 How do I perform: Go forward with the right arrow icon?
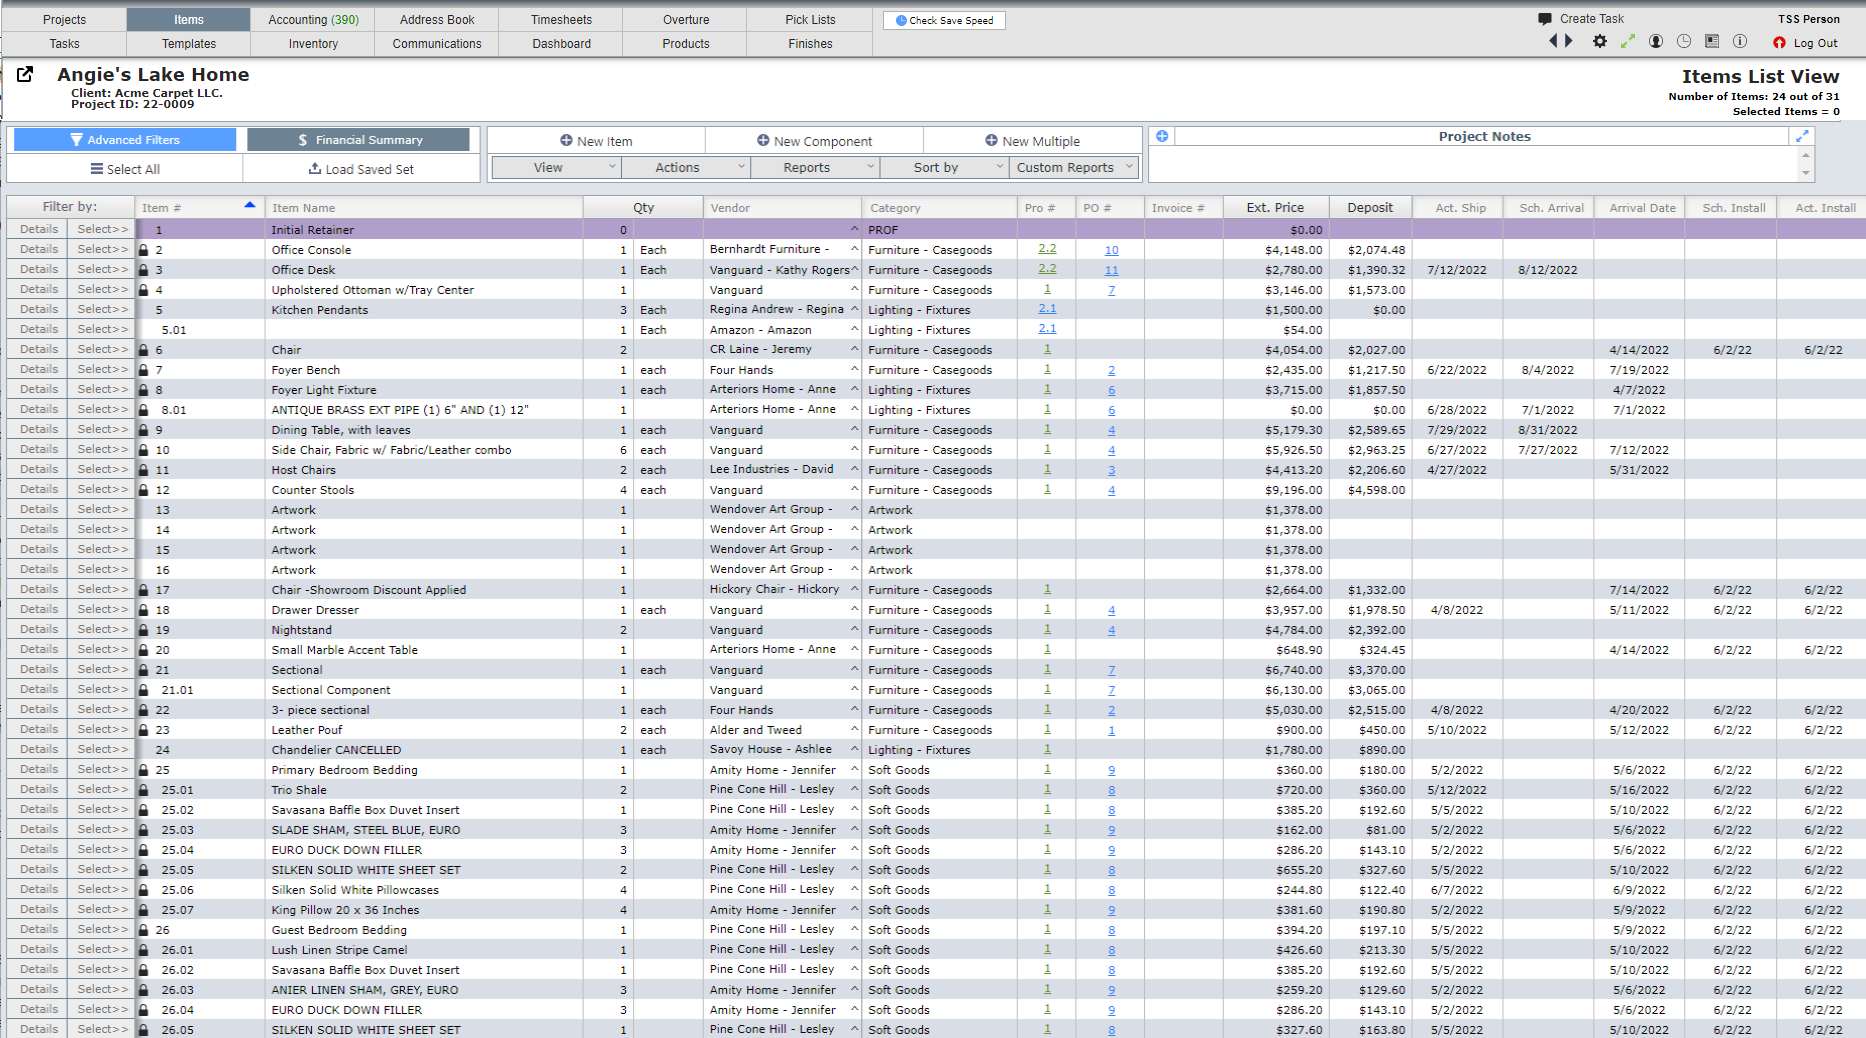click(x=1568, y=41)
